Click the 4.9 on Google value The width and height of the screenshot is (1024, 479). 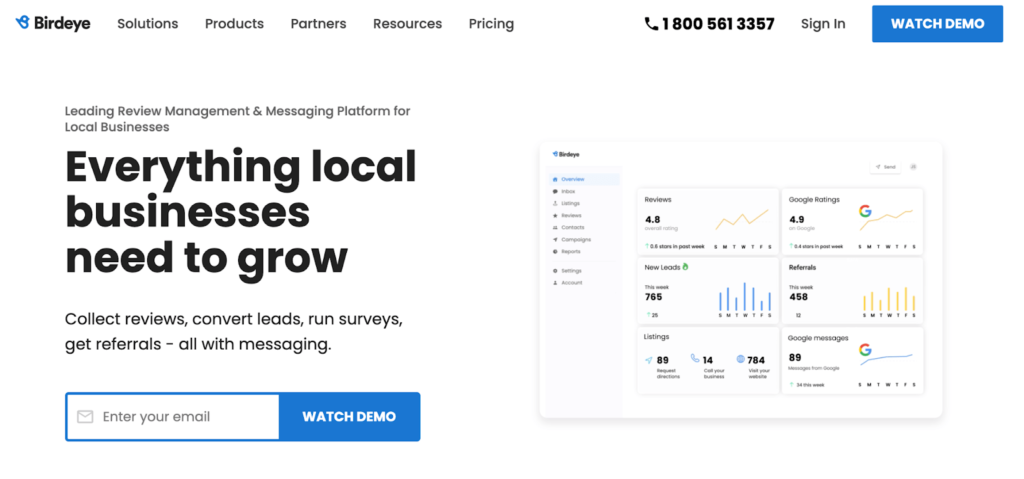pyautogui.click(x=796, y=220)
